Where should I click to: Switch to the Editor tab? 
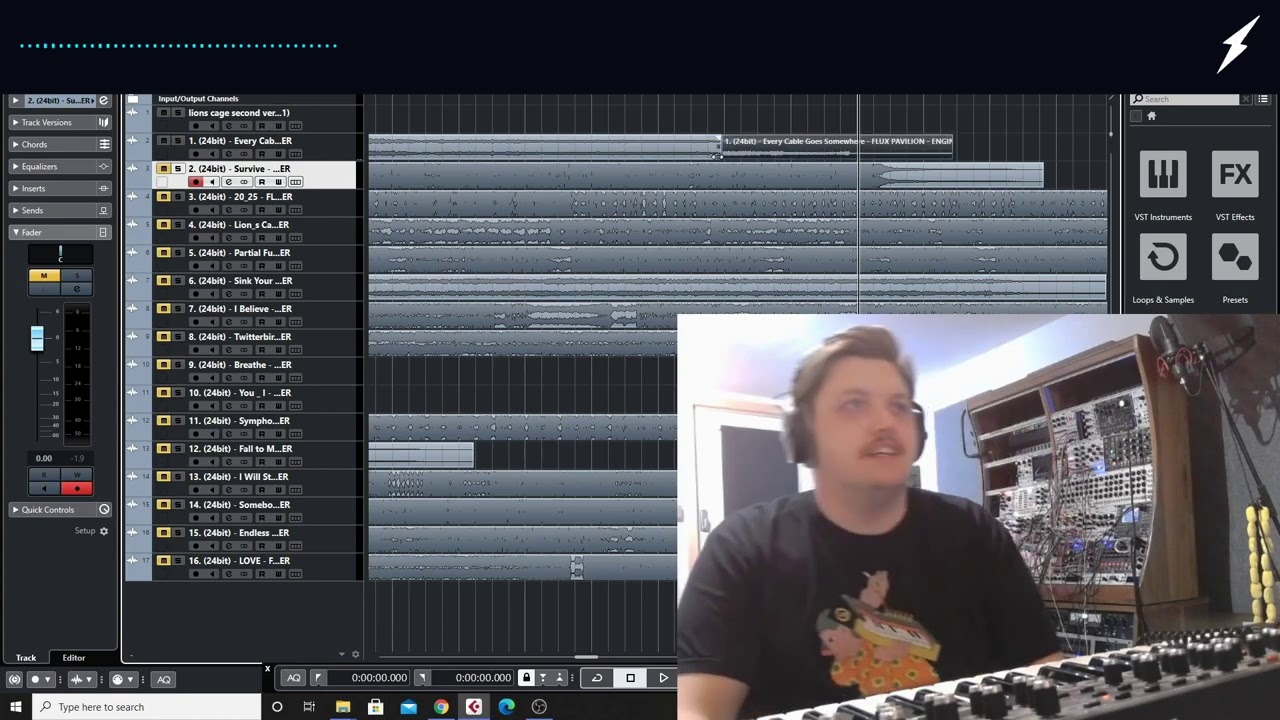tap(74, 658)
